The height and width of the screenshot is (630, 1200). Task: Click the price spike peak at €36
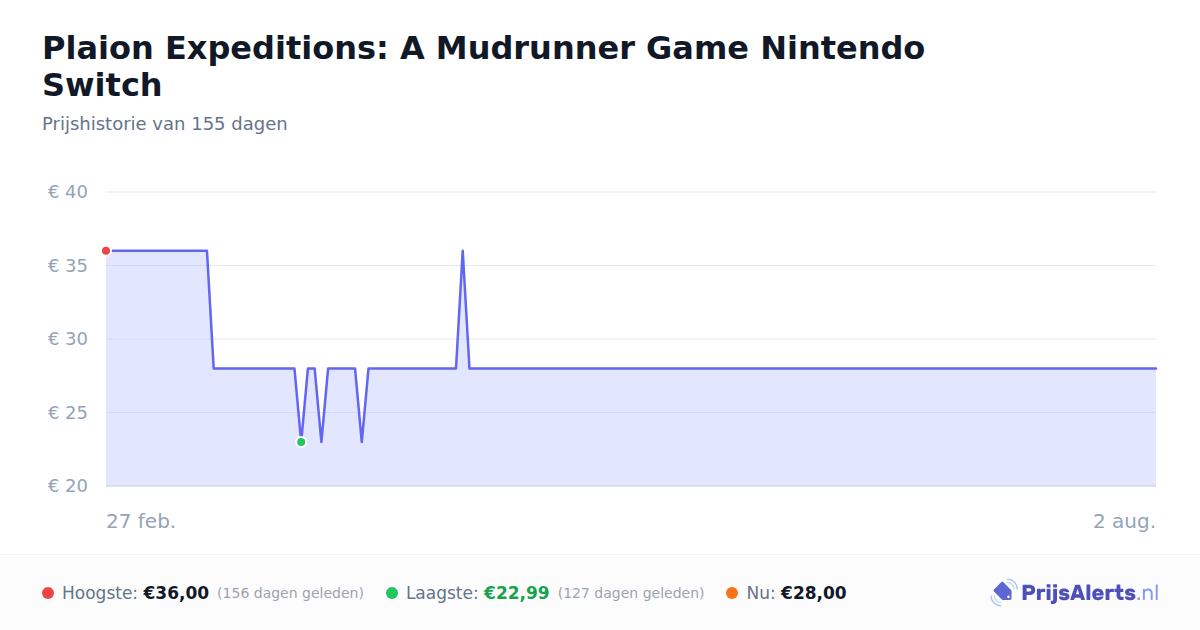[x=462, y=251]
